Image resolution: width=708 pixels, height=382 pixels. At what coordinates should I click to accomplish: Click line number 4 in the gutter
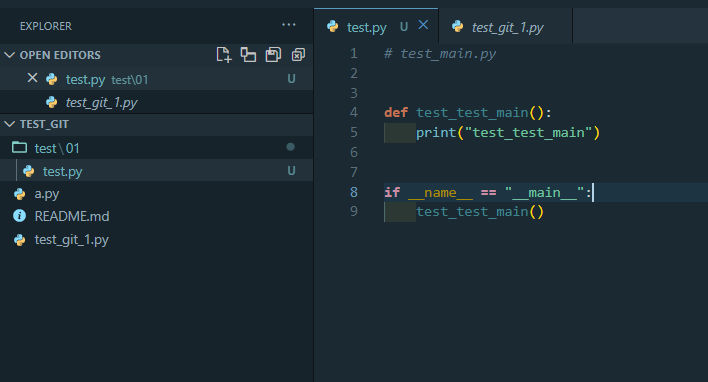tap(354, 112)
